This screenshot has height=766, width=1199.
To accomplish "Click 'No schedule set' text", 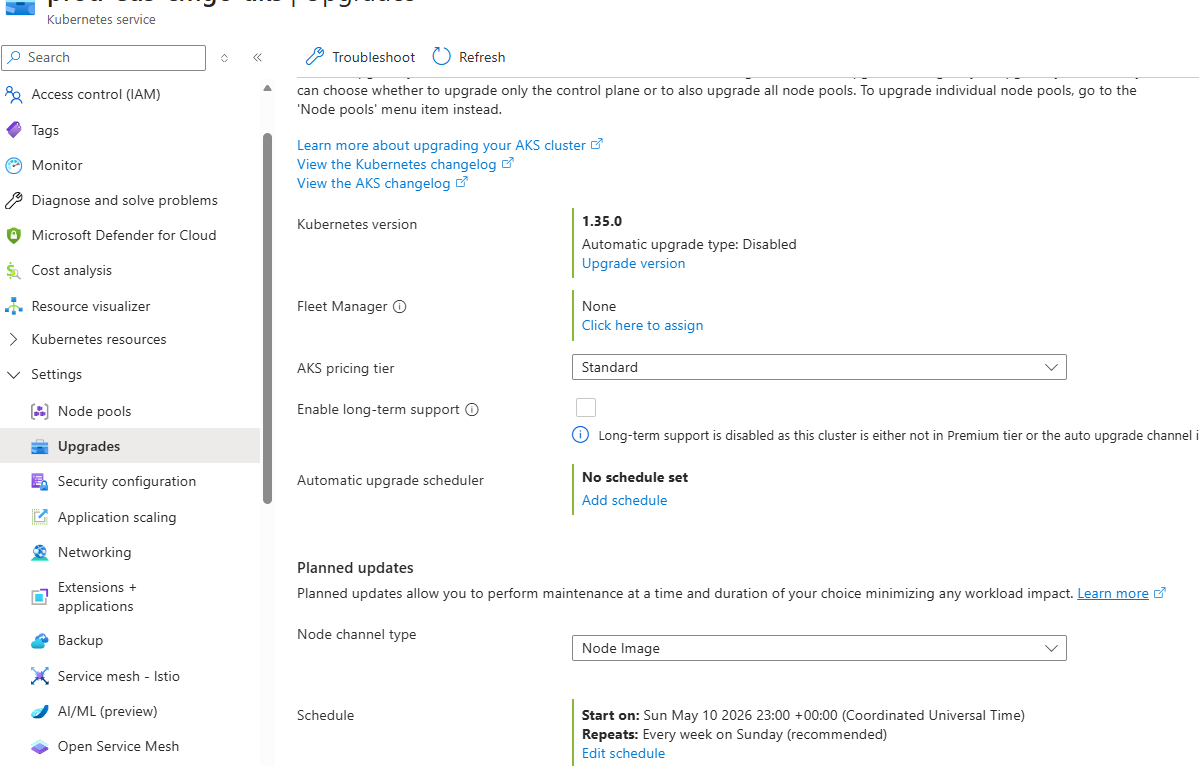I will point(635,478).
